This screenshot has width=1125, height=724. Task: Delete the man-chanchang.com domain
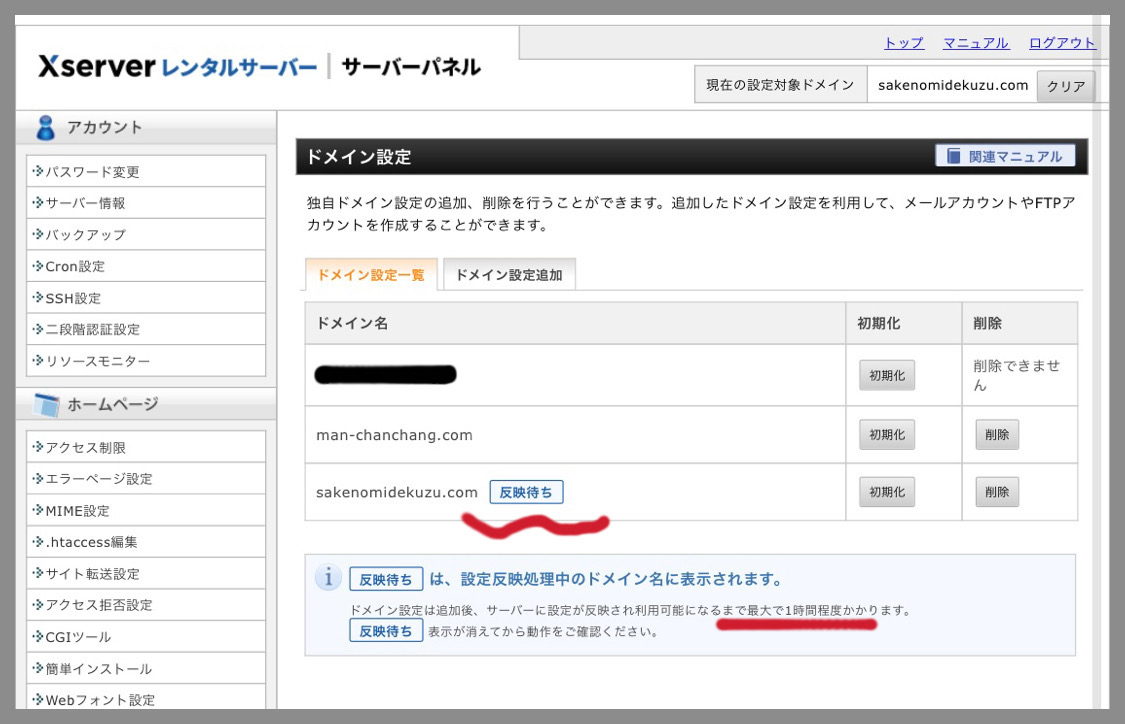point(996,435)
